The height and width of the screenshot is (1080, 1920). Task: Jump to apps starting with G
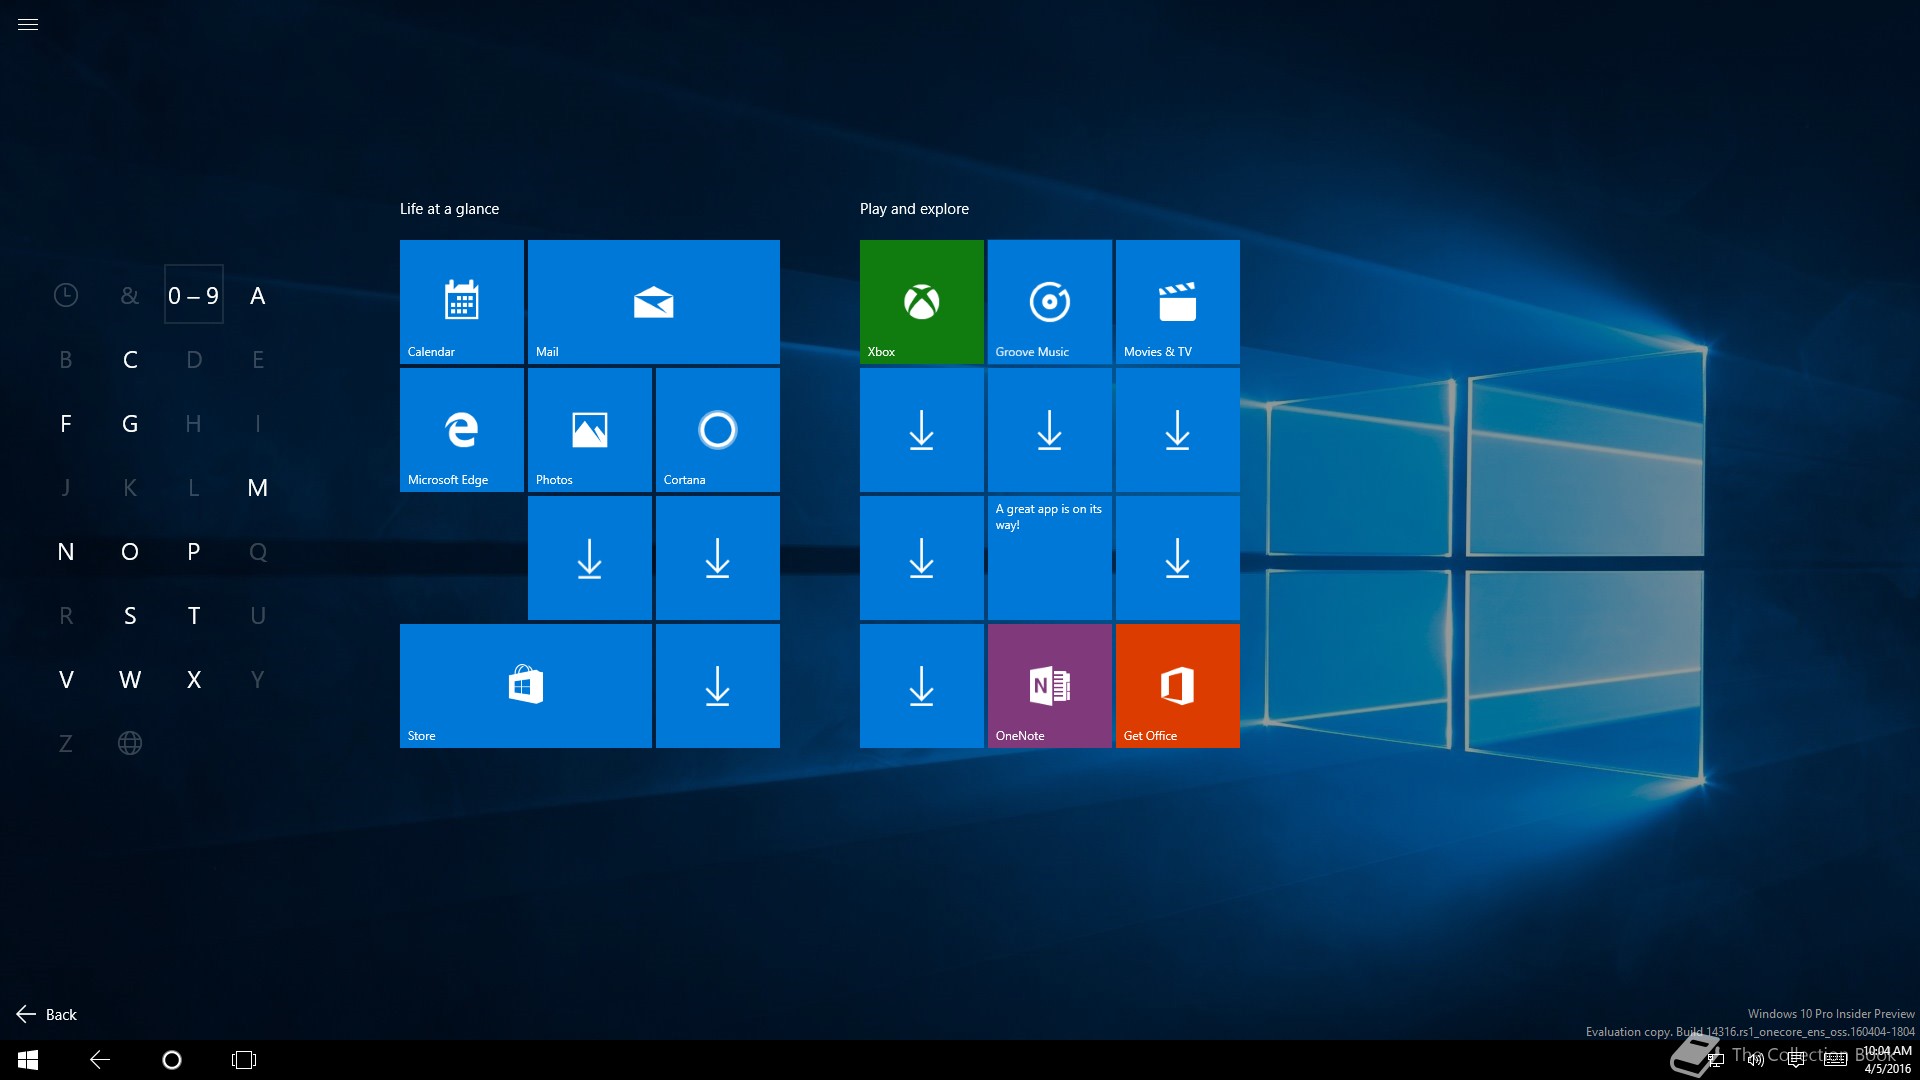(x=130, y=423)
